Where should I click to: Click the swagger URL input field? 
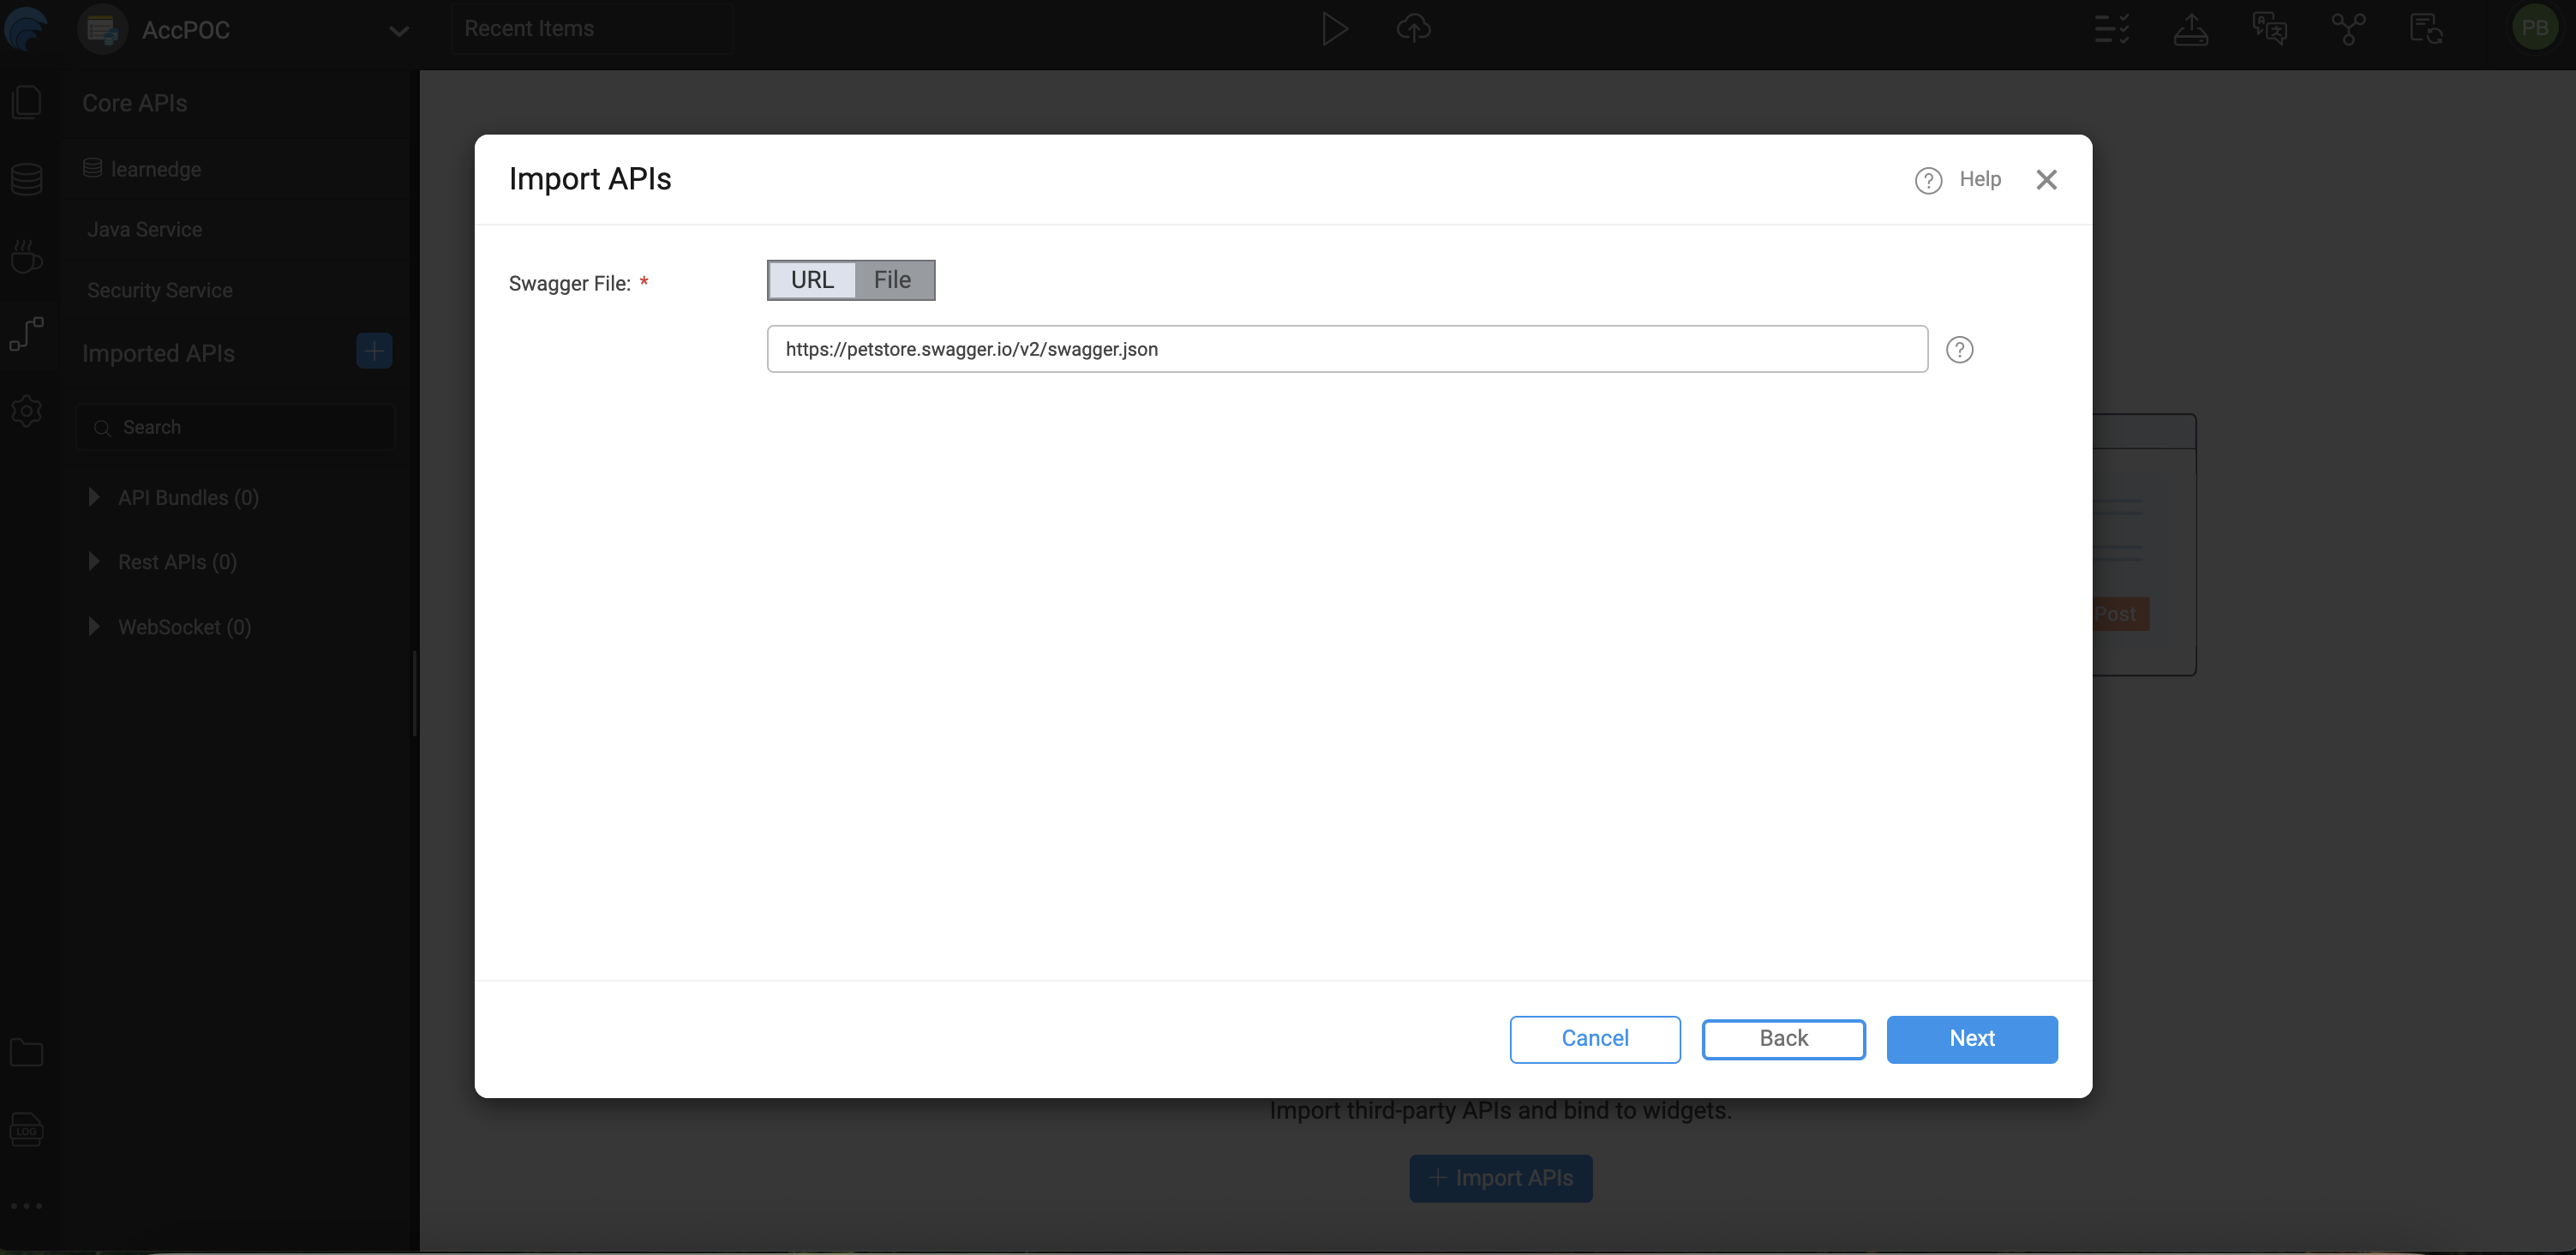point(1346,349)
